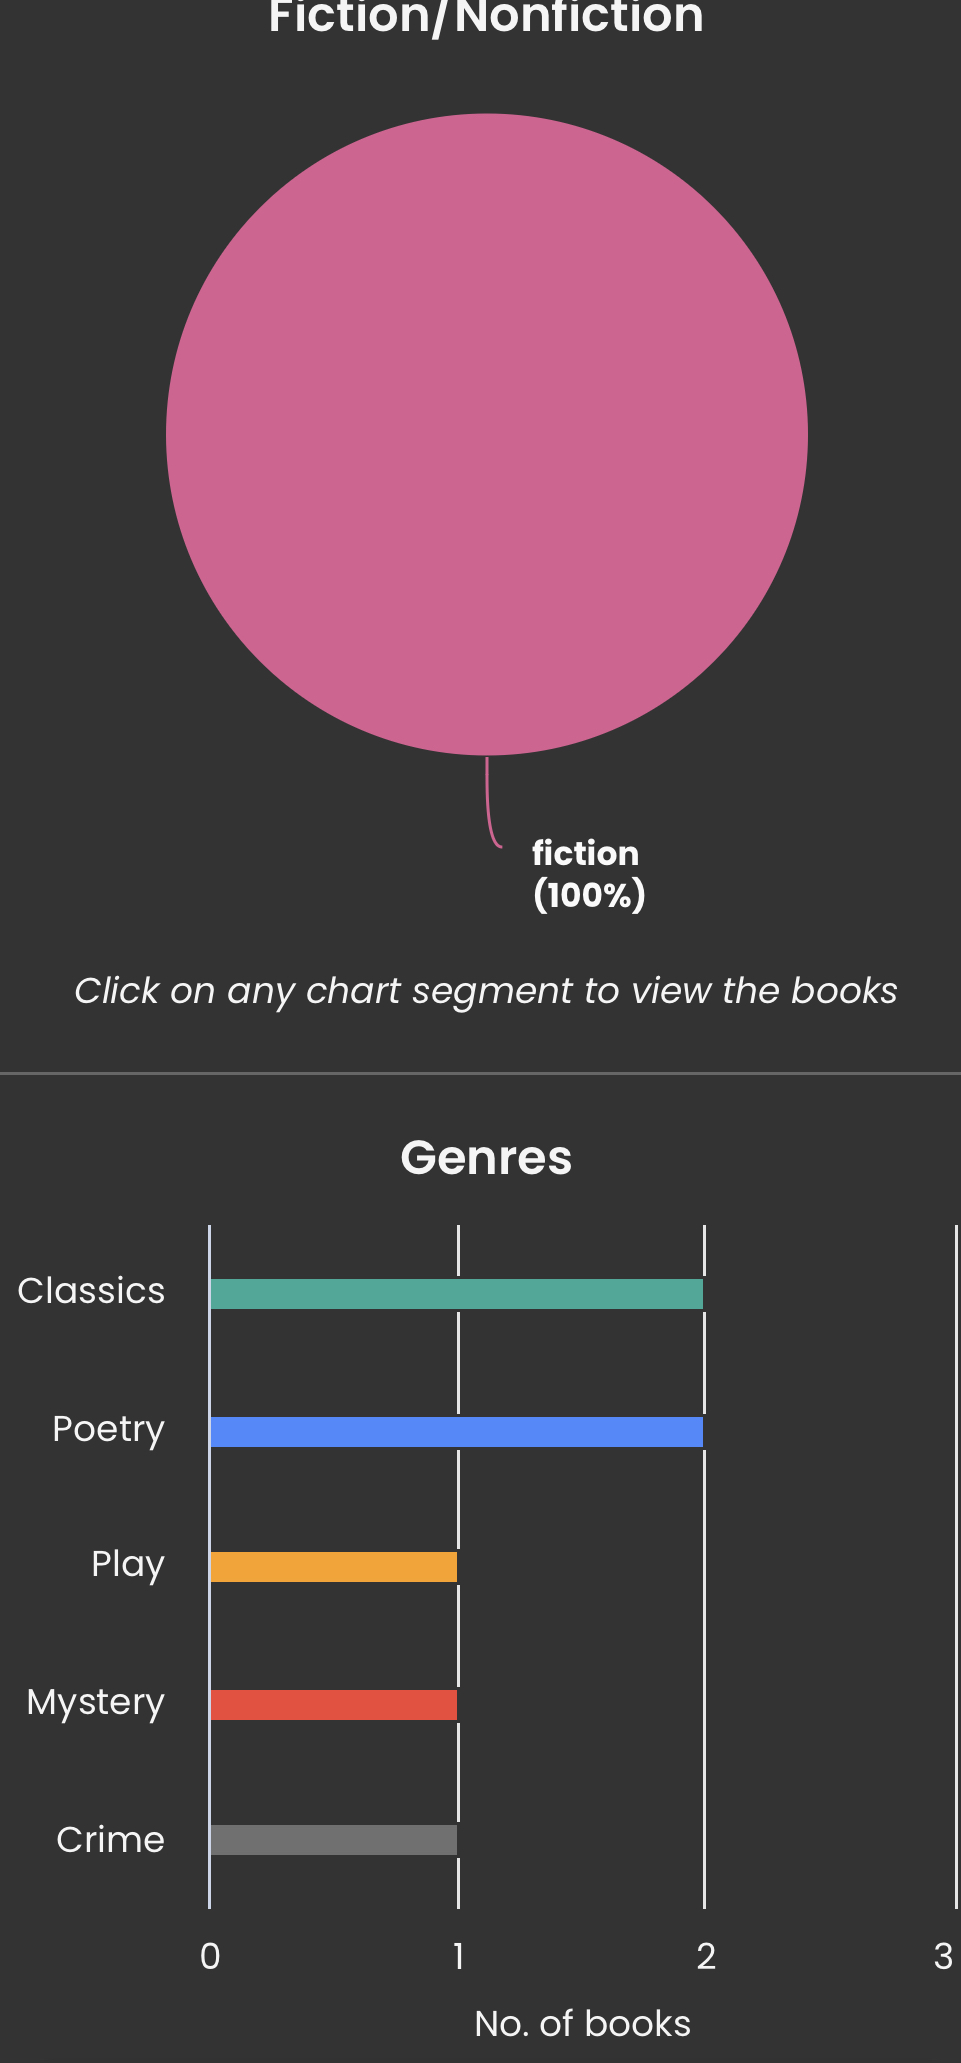Click the Mystery genre axis label
Screen dimensions: 961x2063
click(95, 1702)
